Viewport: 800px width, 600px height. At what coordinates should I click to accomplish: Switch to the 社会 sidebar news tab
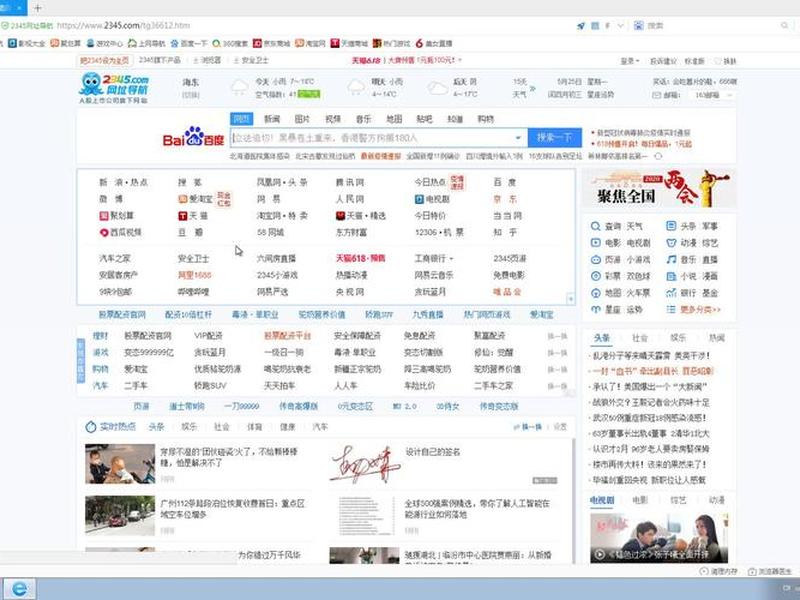coord(640,338)
